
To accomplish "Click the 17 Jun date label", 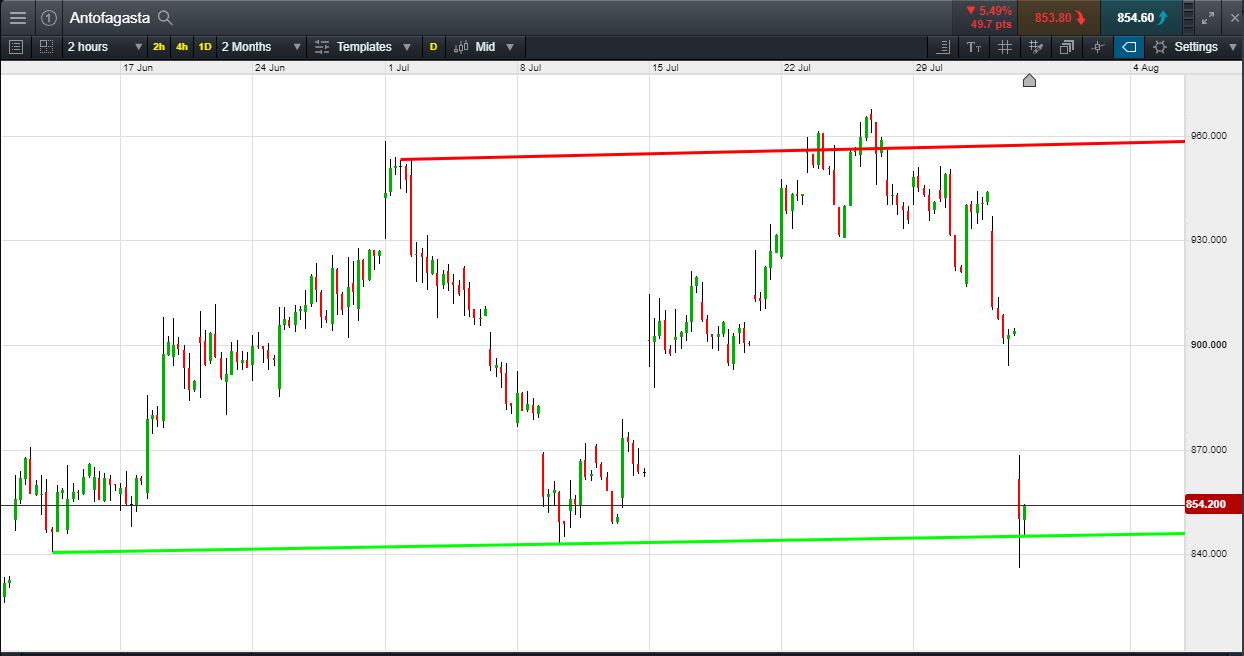I will coord(137,68).
